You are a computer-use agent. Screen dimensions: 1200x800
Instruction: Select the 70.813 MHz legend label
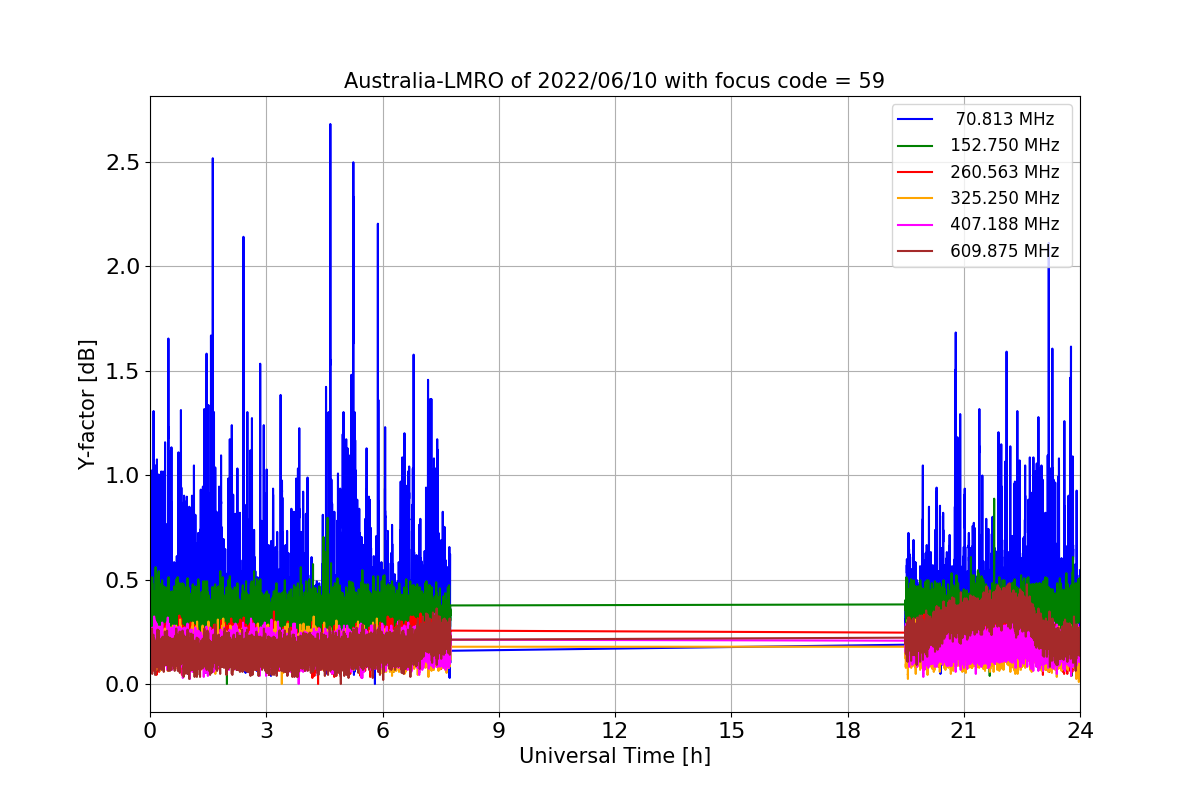[1005, 119]
